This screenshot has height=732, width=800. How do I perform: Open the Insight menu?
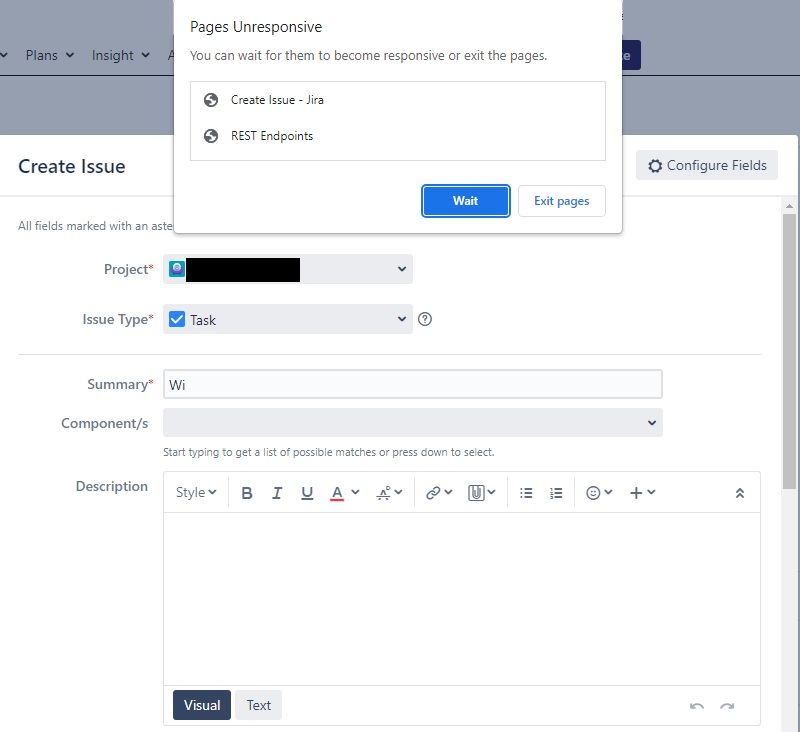pos(121,55)
